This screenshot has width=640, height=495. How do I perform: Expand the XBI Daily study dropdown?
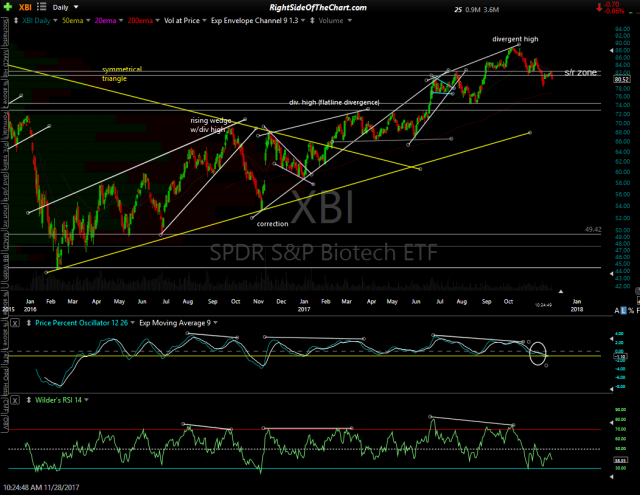coord(55,20)
